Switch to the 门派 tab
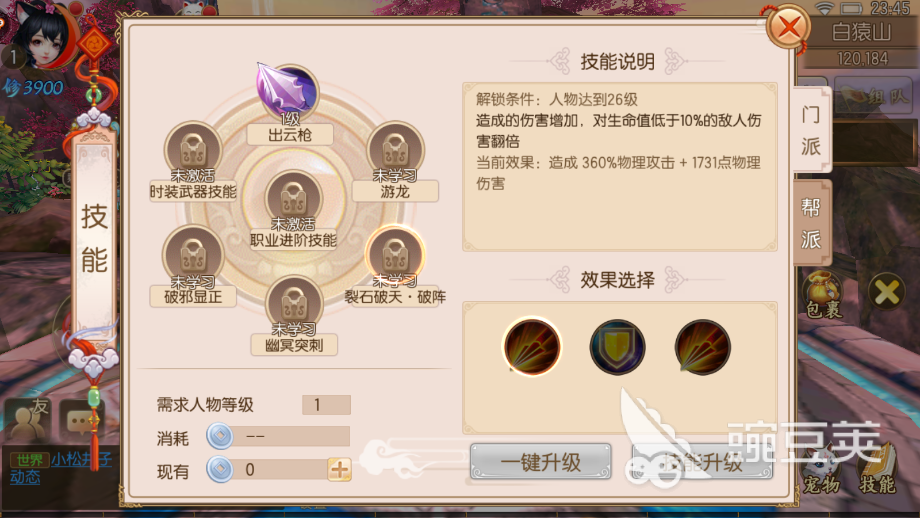Viewport: 920px width, 518px height. 811,130
